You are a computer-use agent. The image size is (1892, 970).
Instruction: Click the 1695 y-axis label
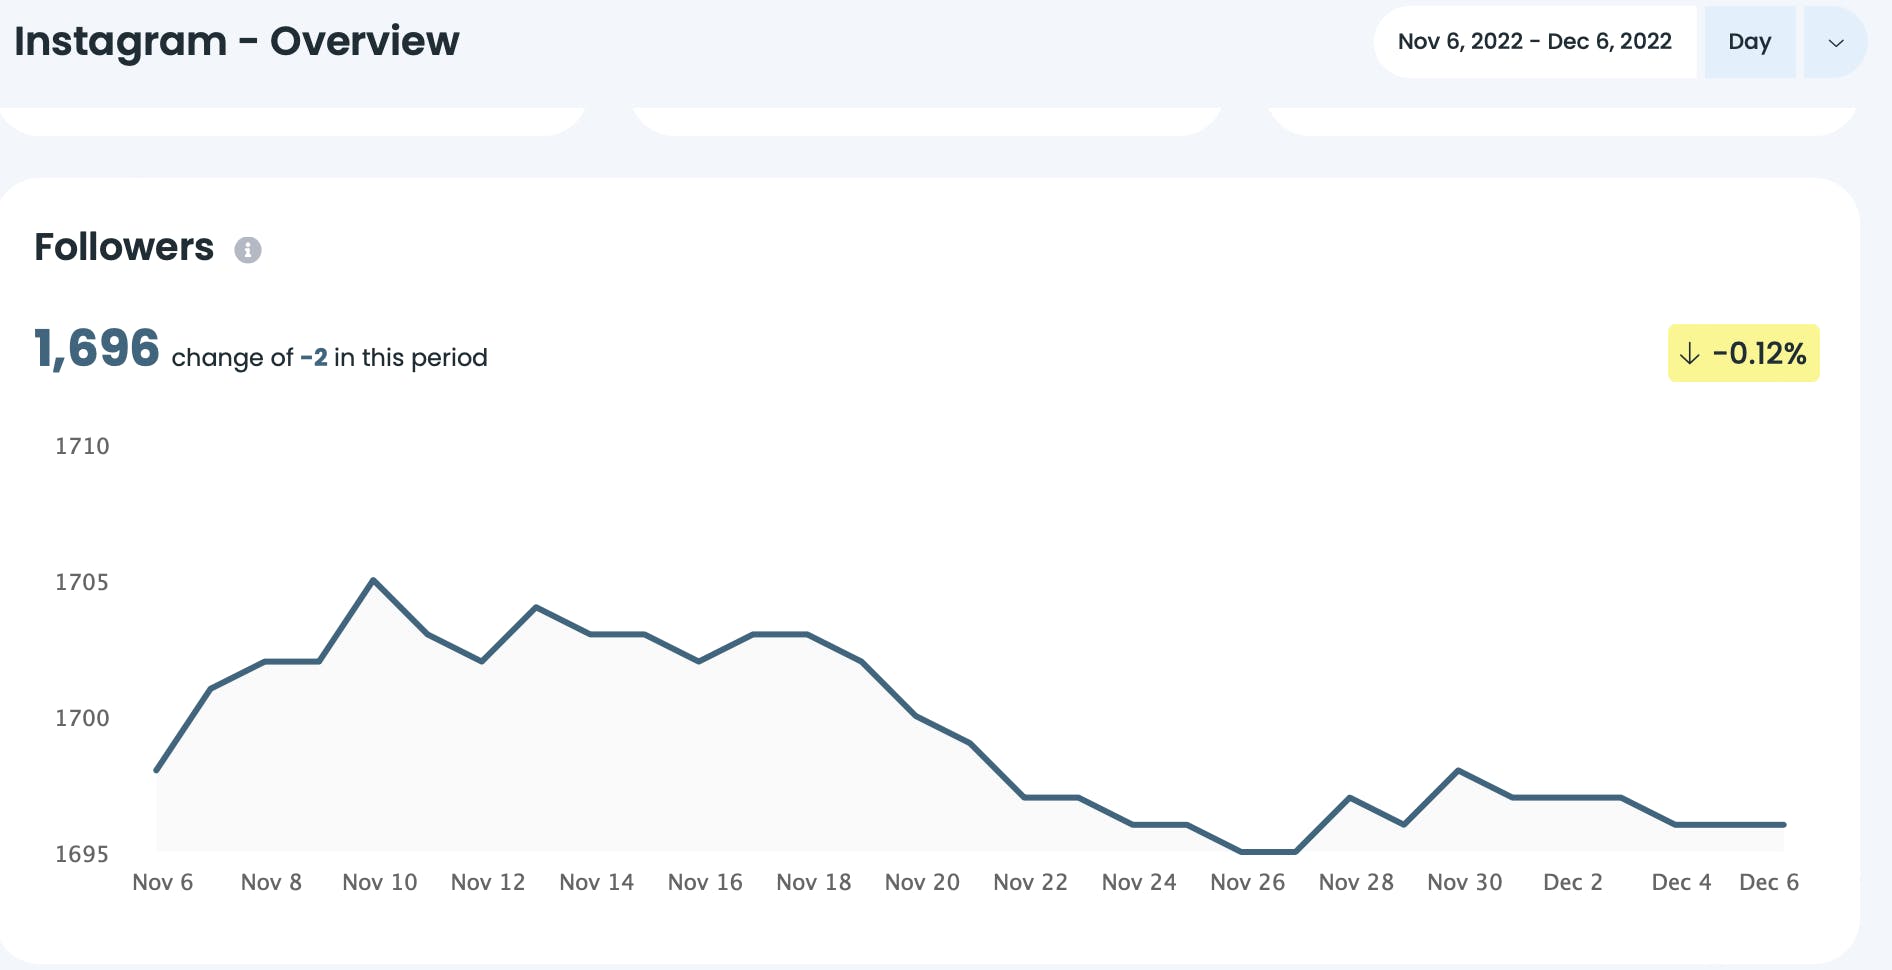tap(82, 854)
